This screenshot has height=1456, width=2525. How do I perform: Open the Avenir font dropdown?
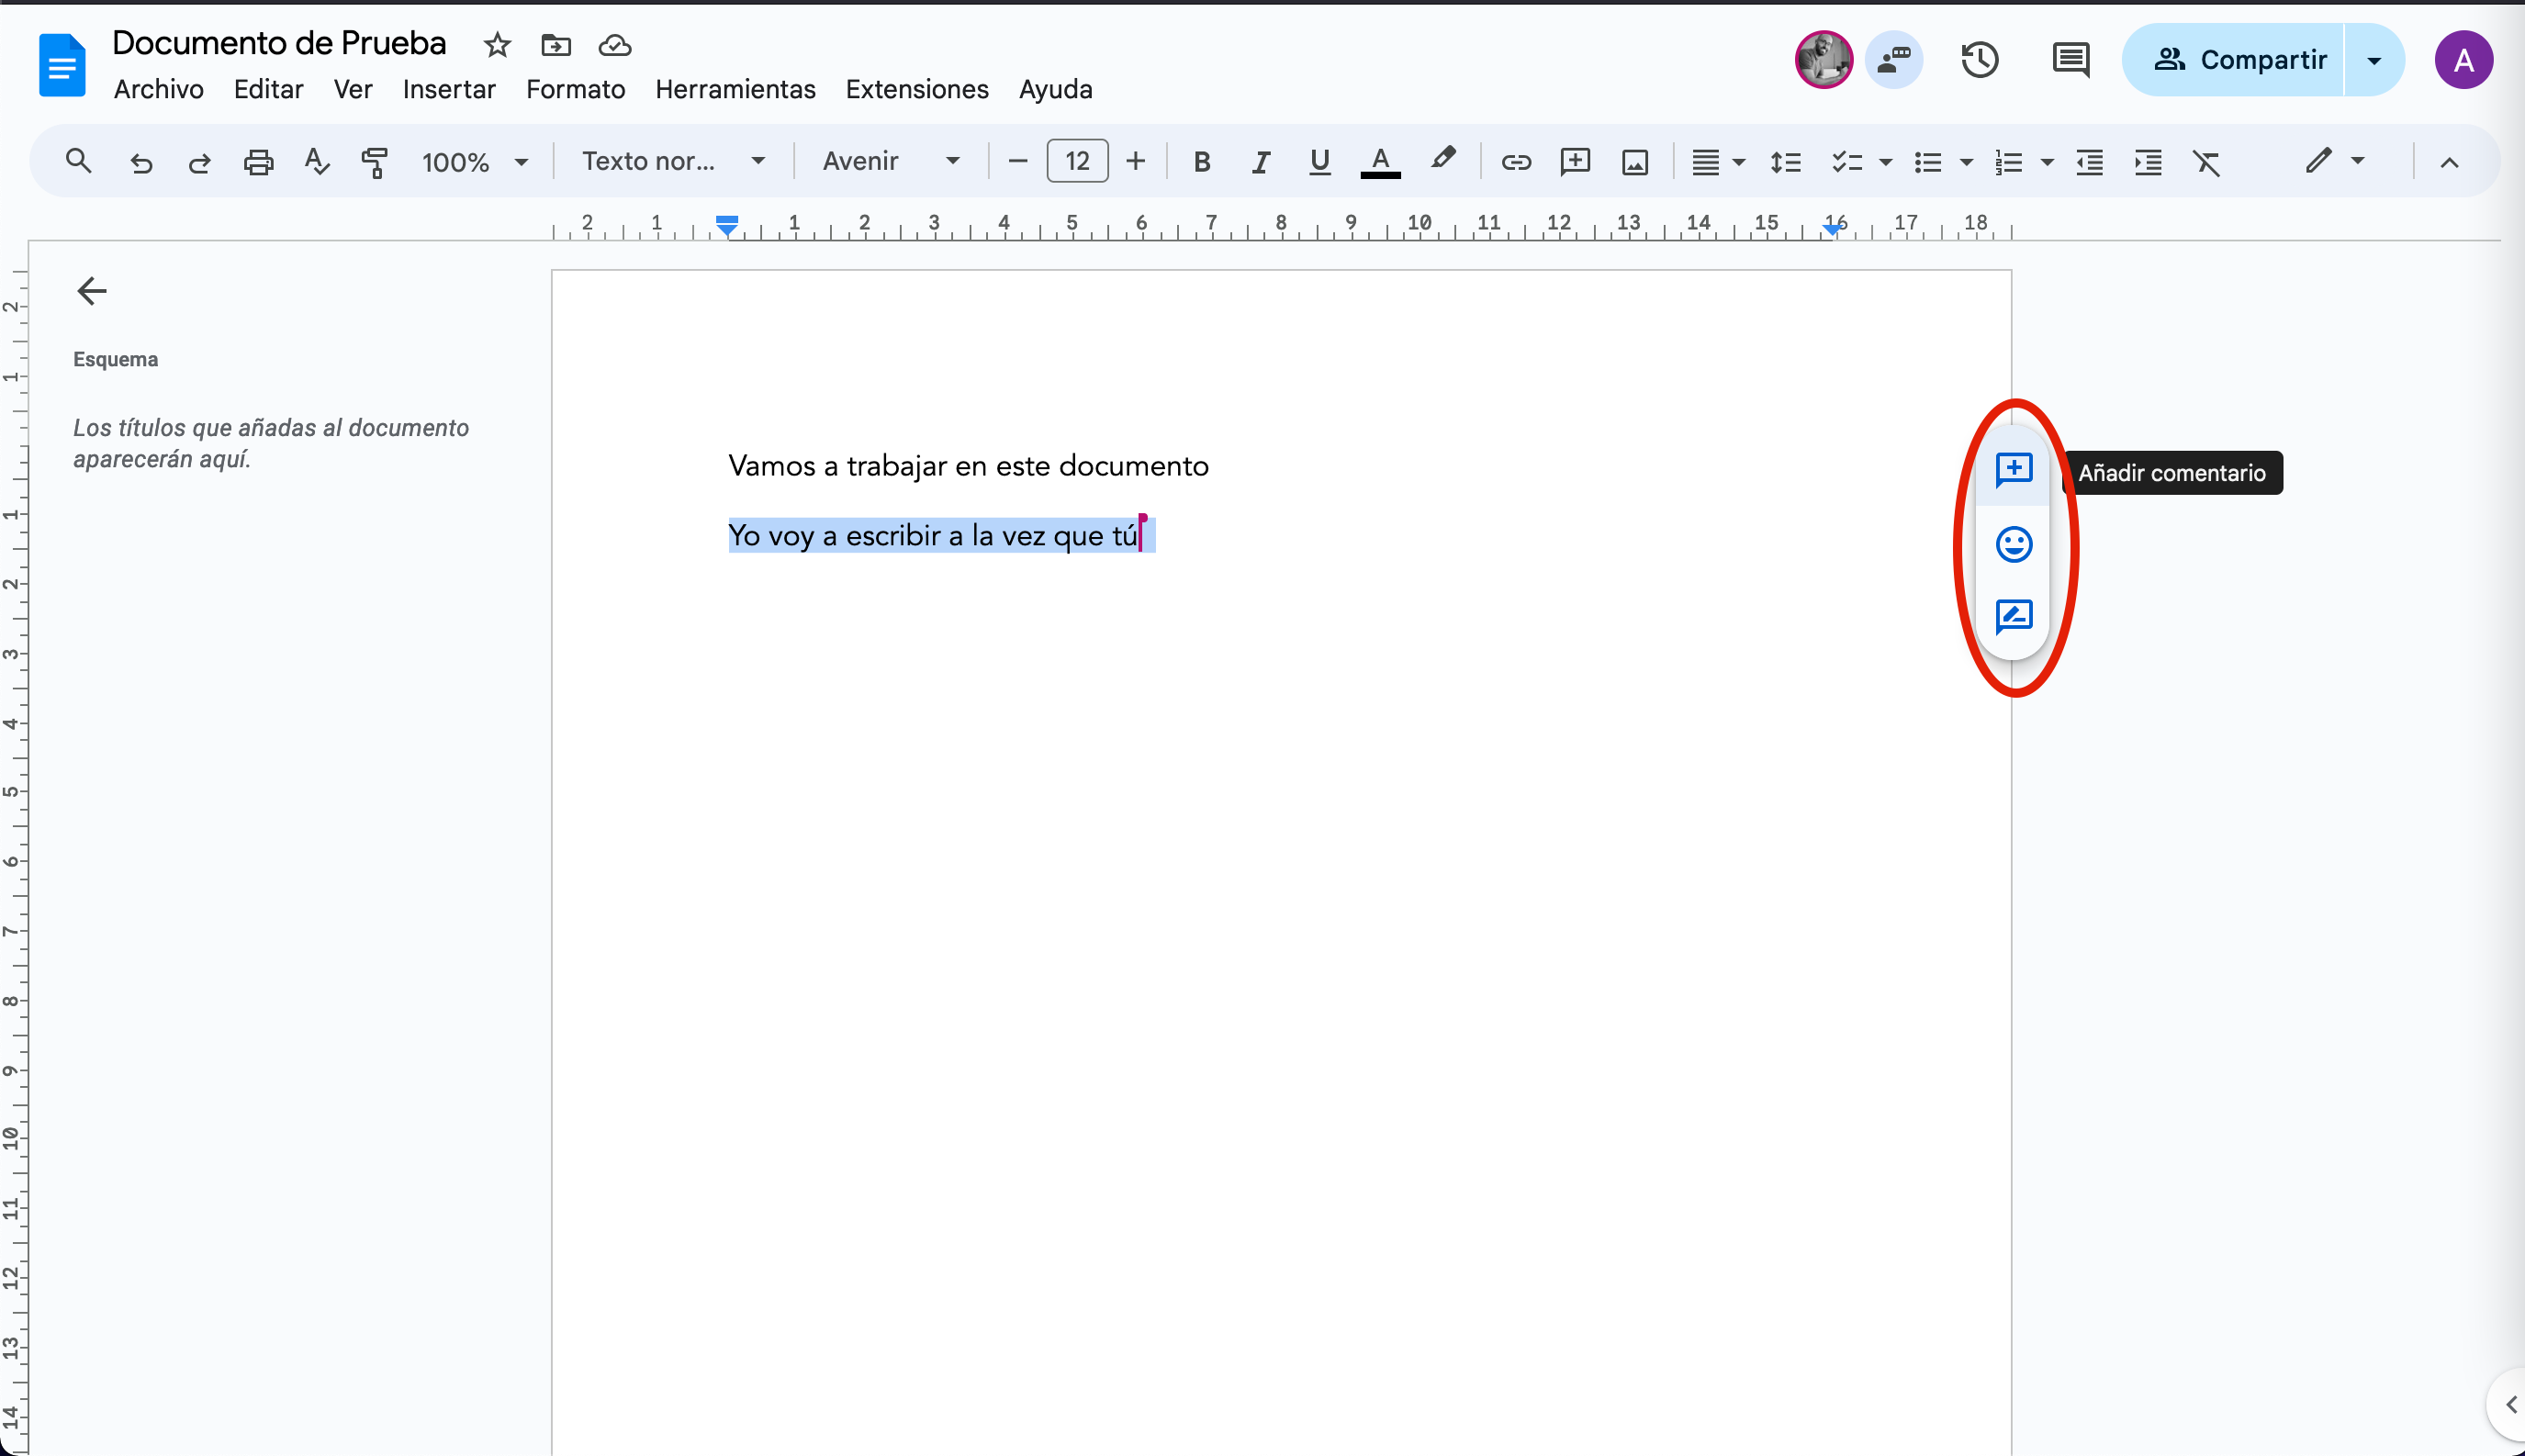[890, 162]
